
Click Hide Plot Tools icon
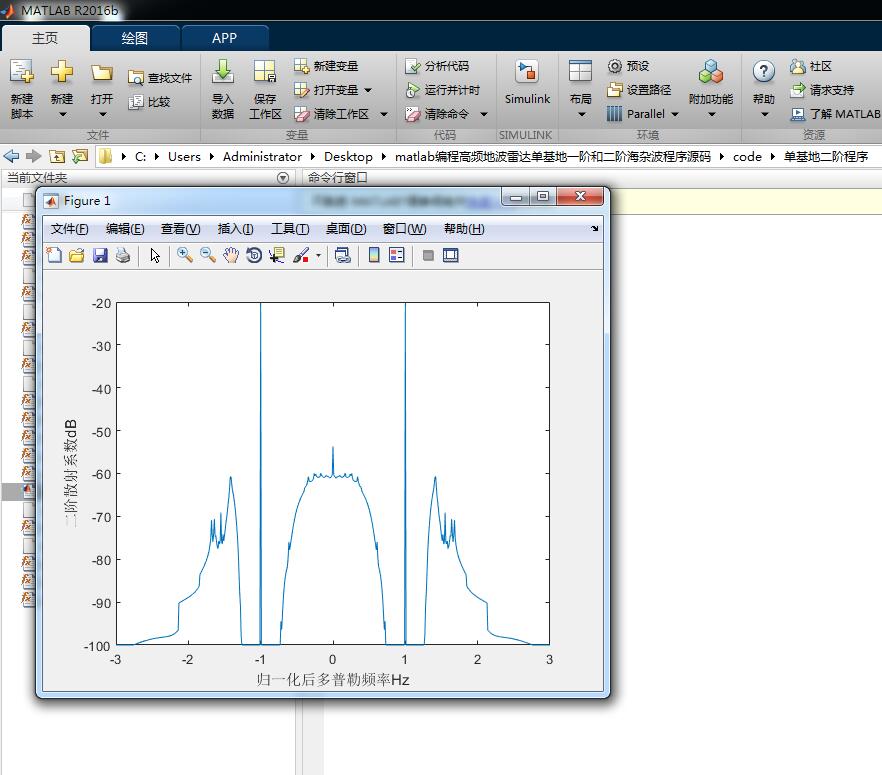point(428,255)
